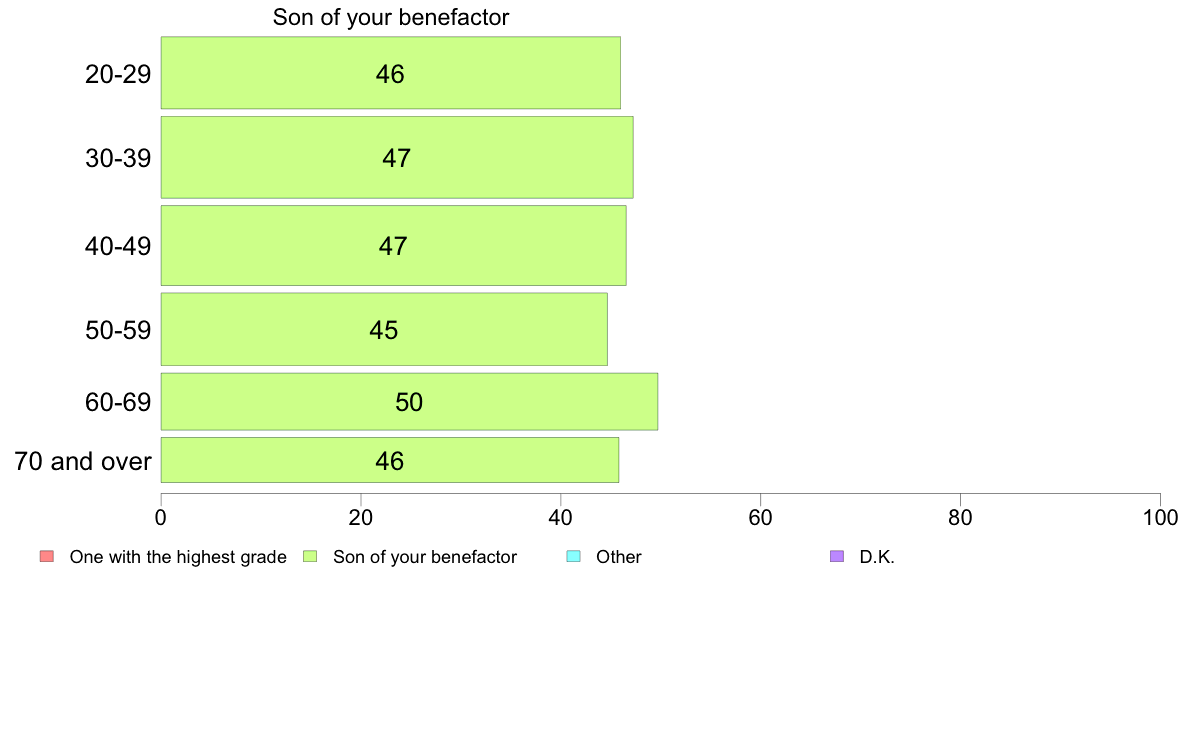Click the purple 'D.K.' legend swatch

(x=837, y=556)
